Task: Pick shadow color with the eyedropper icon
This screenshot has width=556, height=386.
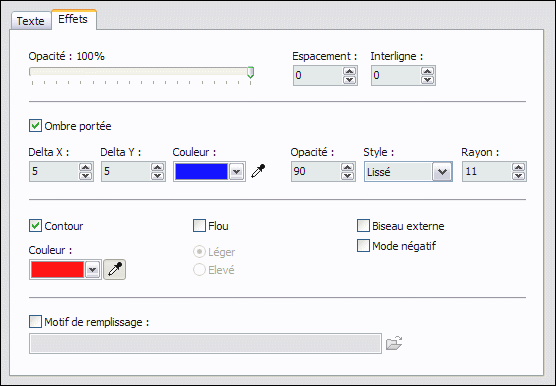Action: [x=258, y=171]
